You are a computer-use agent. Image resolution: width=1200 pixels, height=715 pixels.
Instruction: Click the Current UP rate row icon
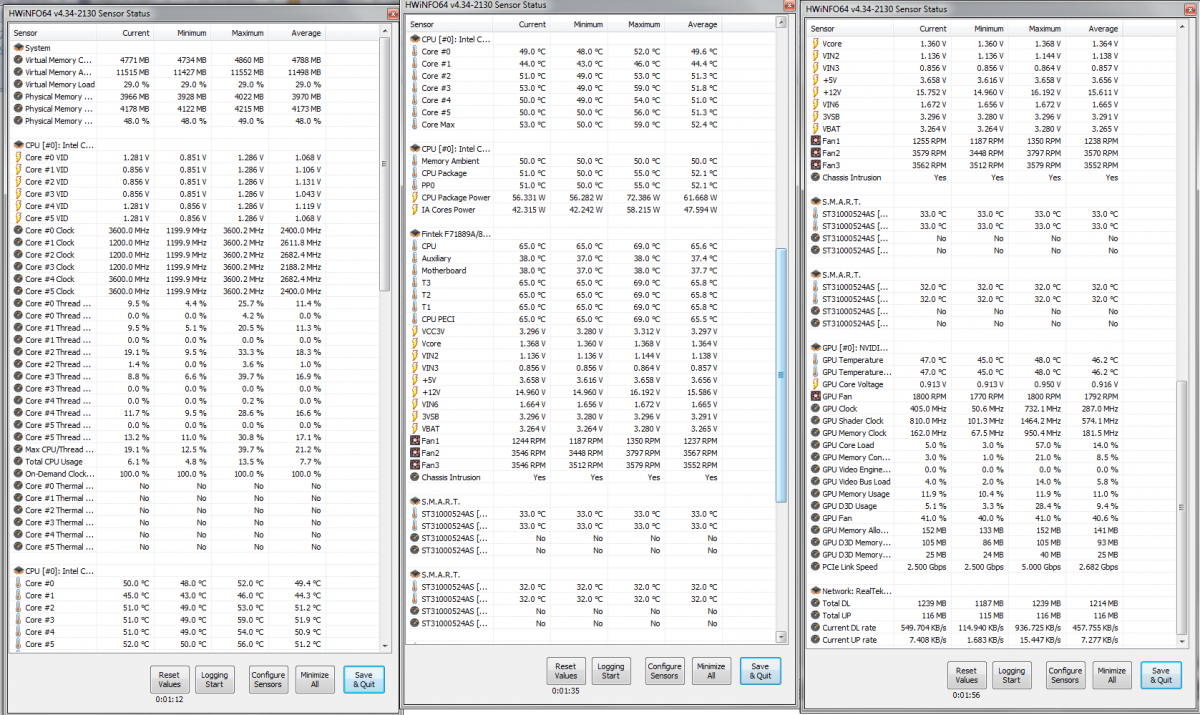click(x=815, y=640)
